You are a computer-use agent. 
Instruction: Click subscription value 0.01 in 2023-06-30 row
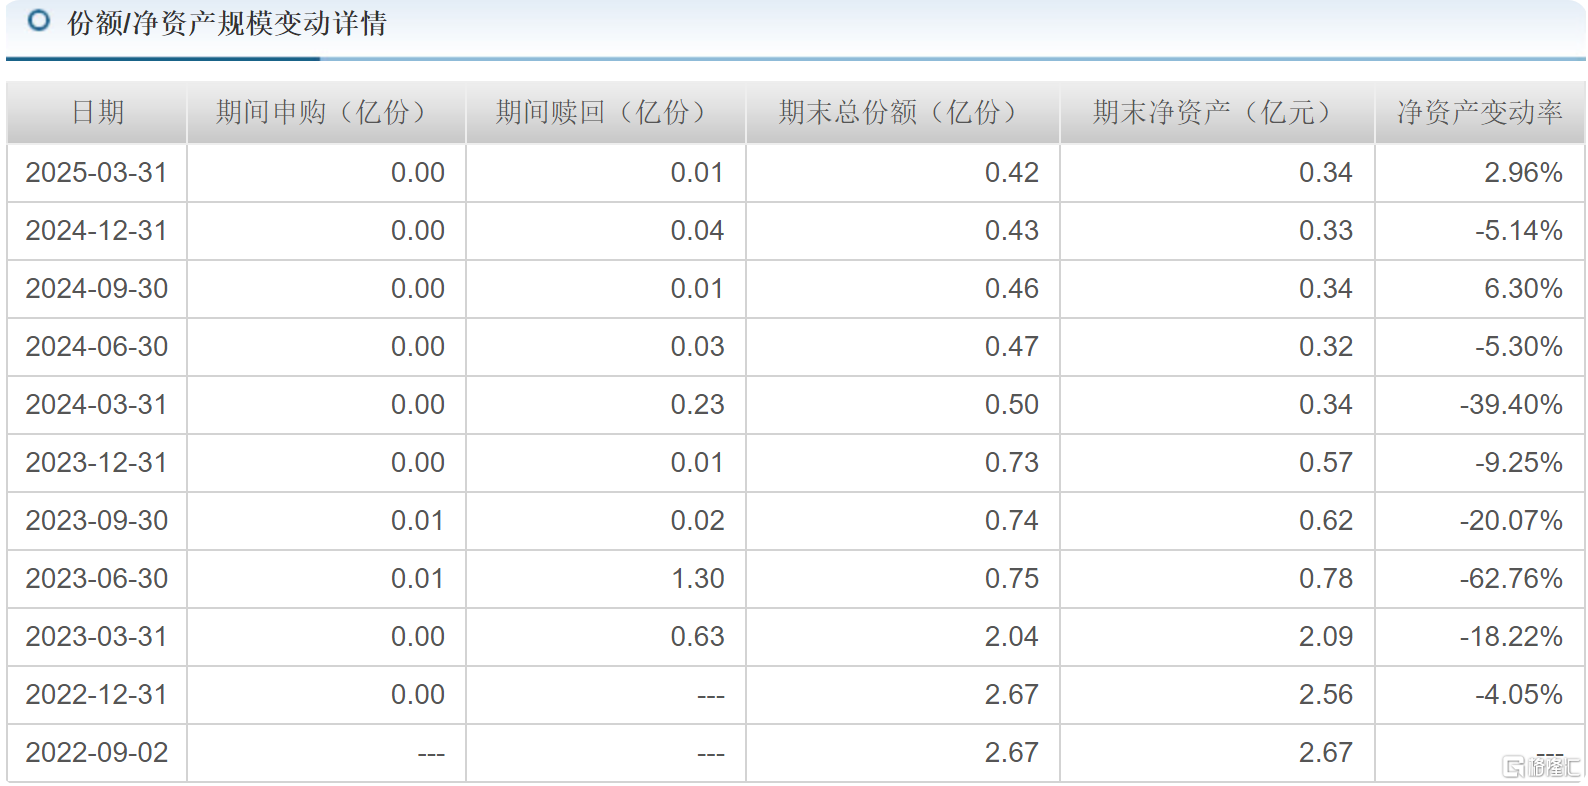click(418, 579)
